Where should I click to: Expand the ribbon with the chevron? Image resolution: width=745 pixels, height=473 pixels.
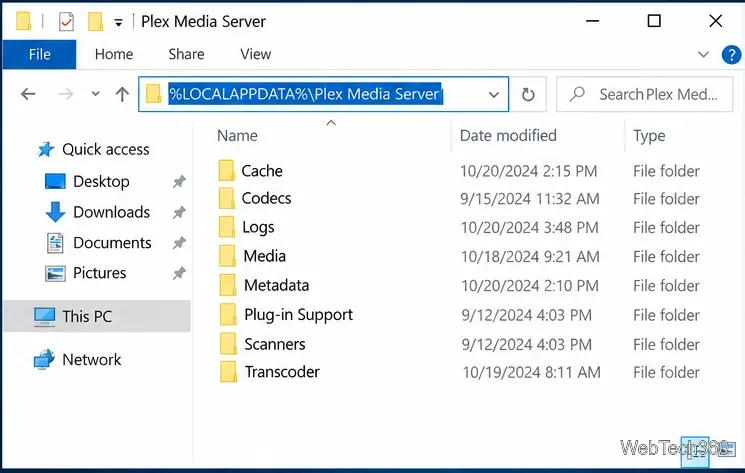[703, 54]
